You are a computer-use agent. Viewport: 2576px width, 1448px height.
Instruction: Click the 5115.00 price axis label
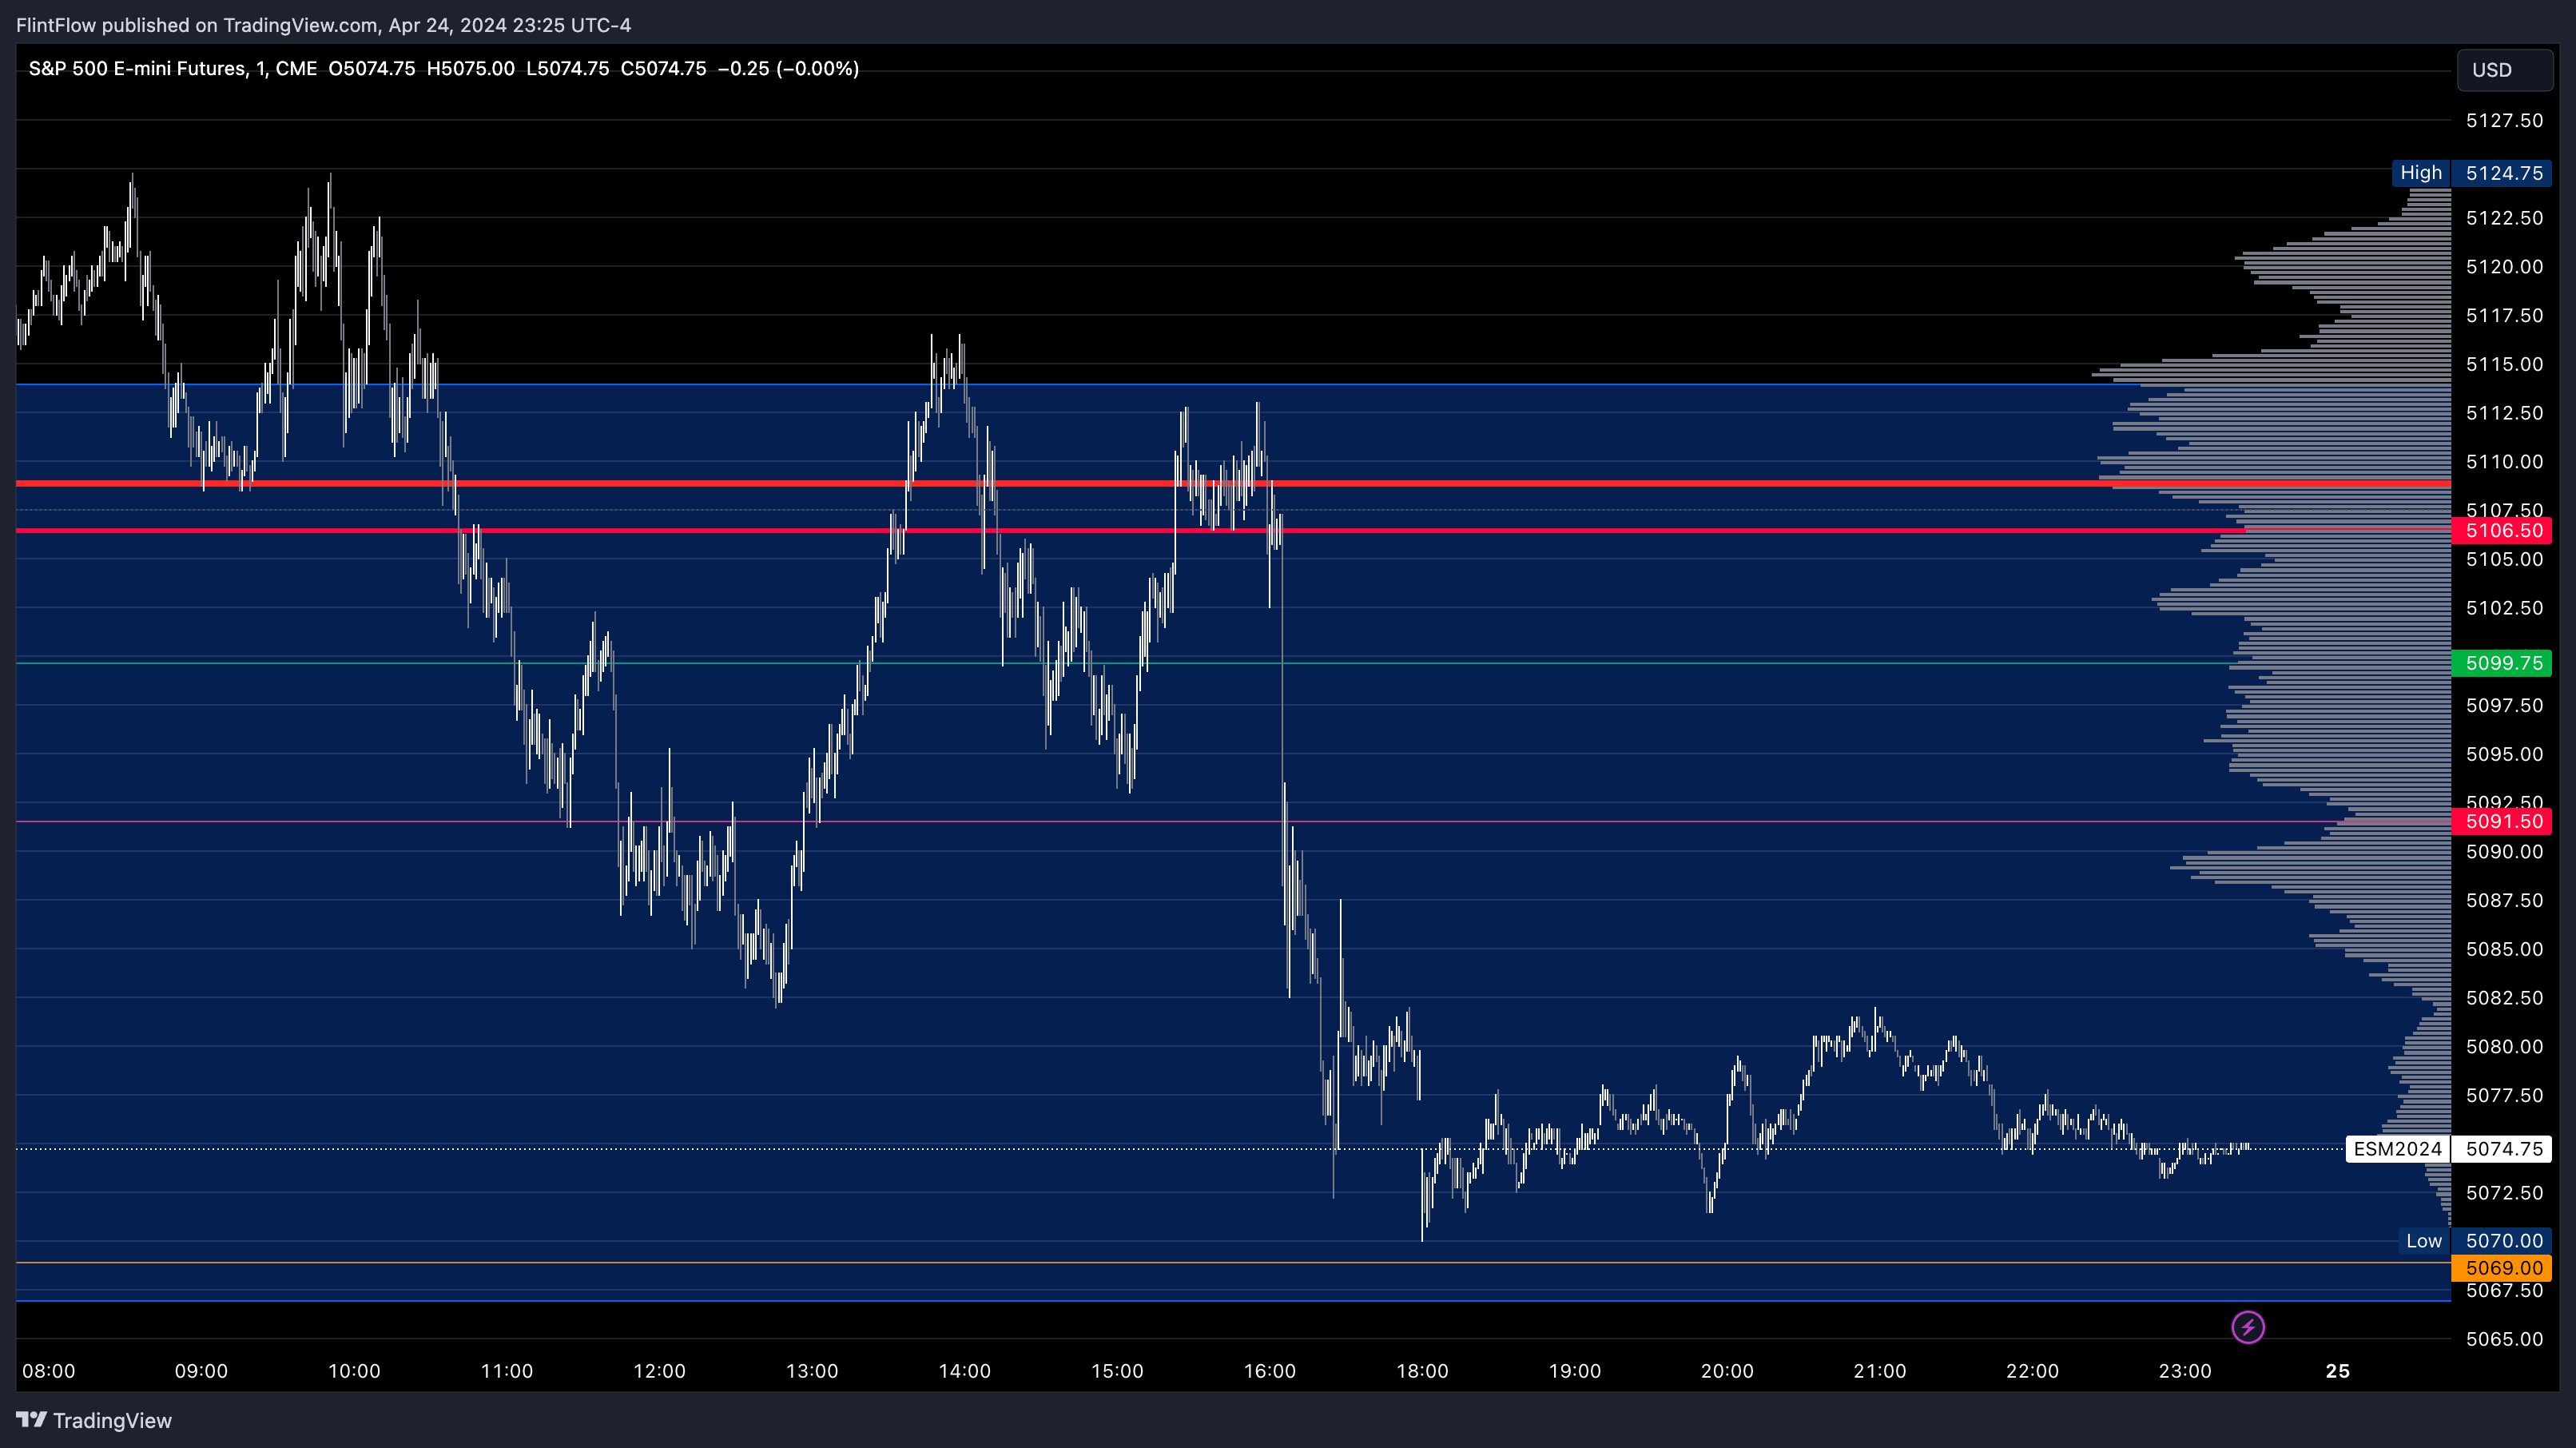(2504, 364)
